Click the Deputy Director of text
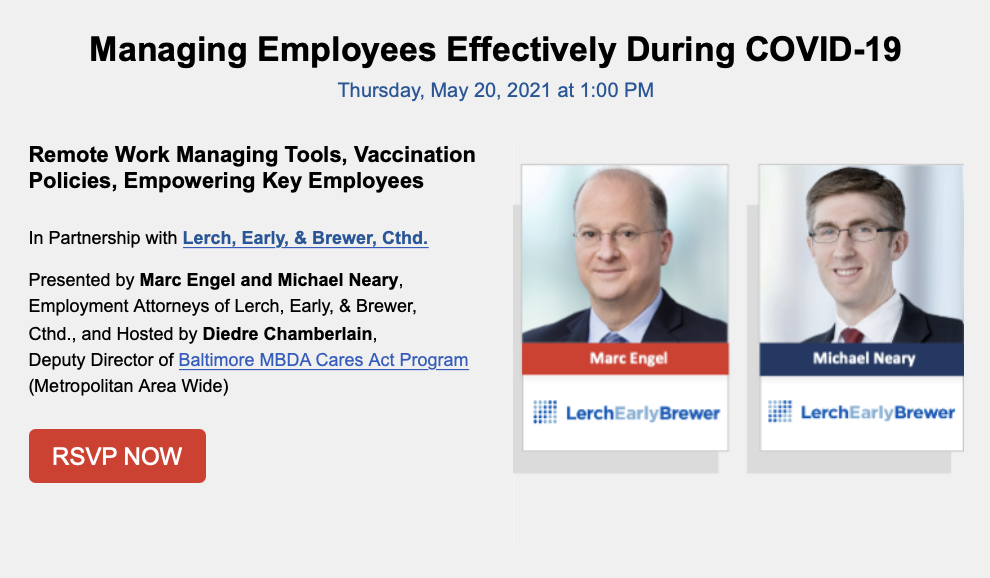 coord(101,360)
